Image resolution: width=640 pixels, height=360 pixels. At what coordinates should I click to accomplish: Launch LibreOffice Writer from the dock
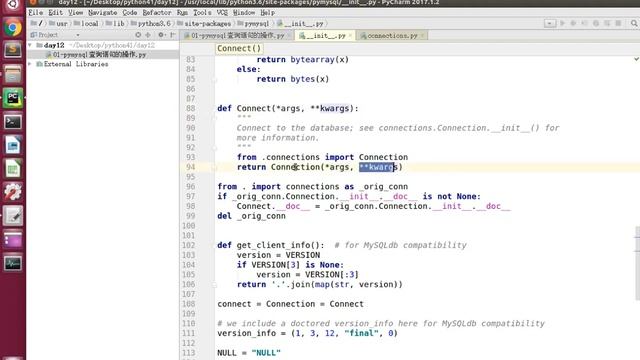pos(13,145)
